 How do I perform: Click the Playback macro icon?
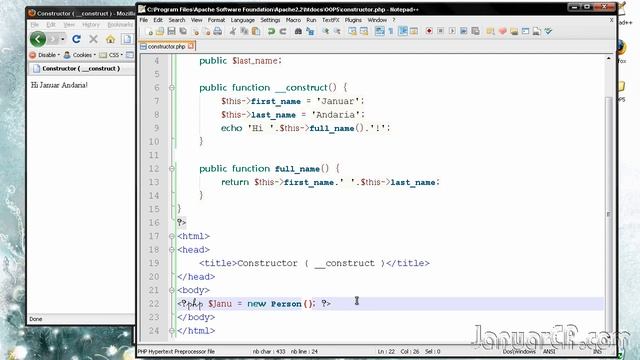pyautogui.click(x=452, y=31)
